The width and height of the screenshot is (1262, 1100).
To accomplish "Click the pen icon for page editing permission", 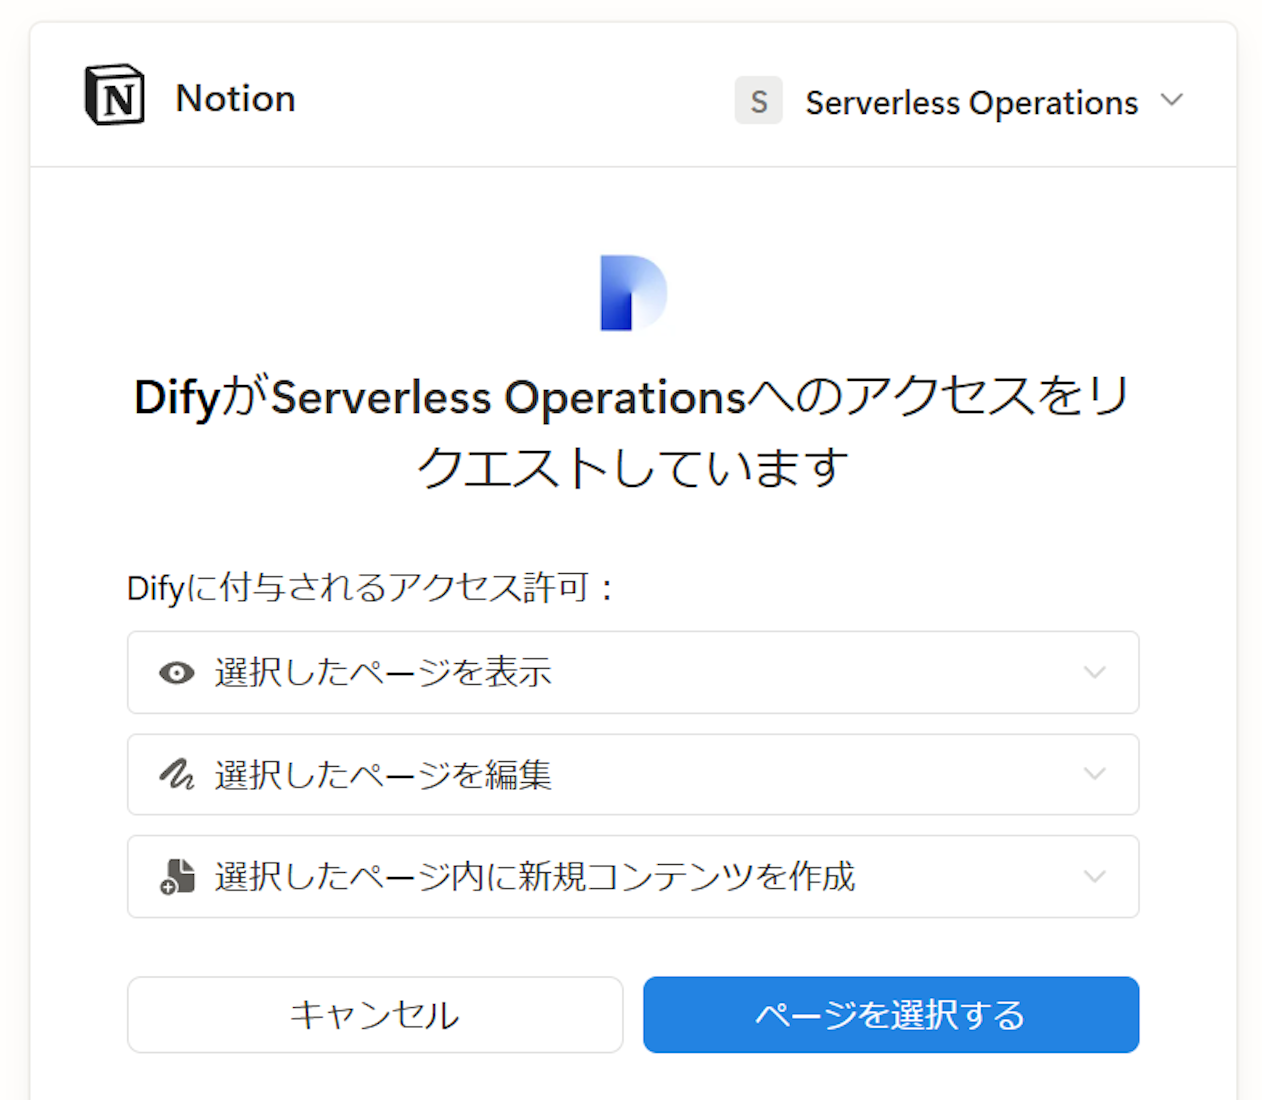I will (176, 774).
